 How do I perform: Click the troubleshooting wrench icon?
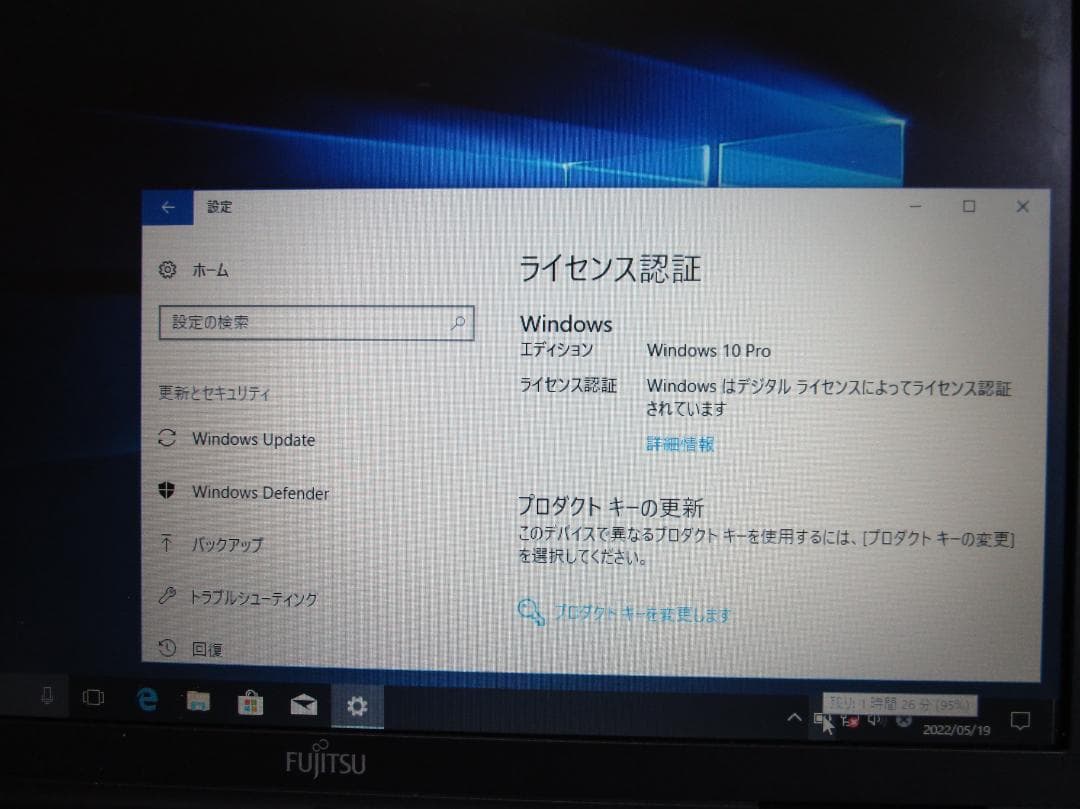[x=167, y=596]
